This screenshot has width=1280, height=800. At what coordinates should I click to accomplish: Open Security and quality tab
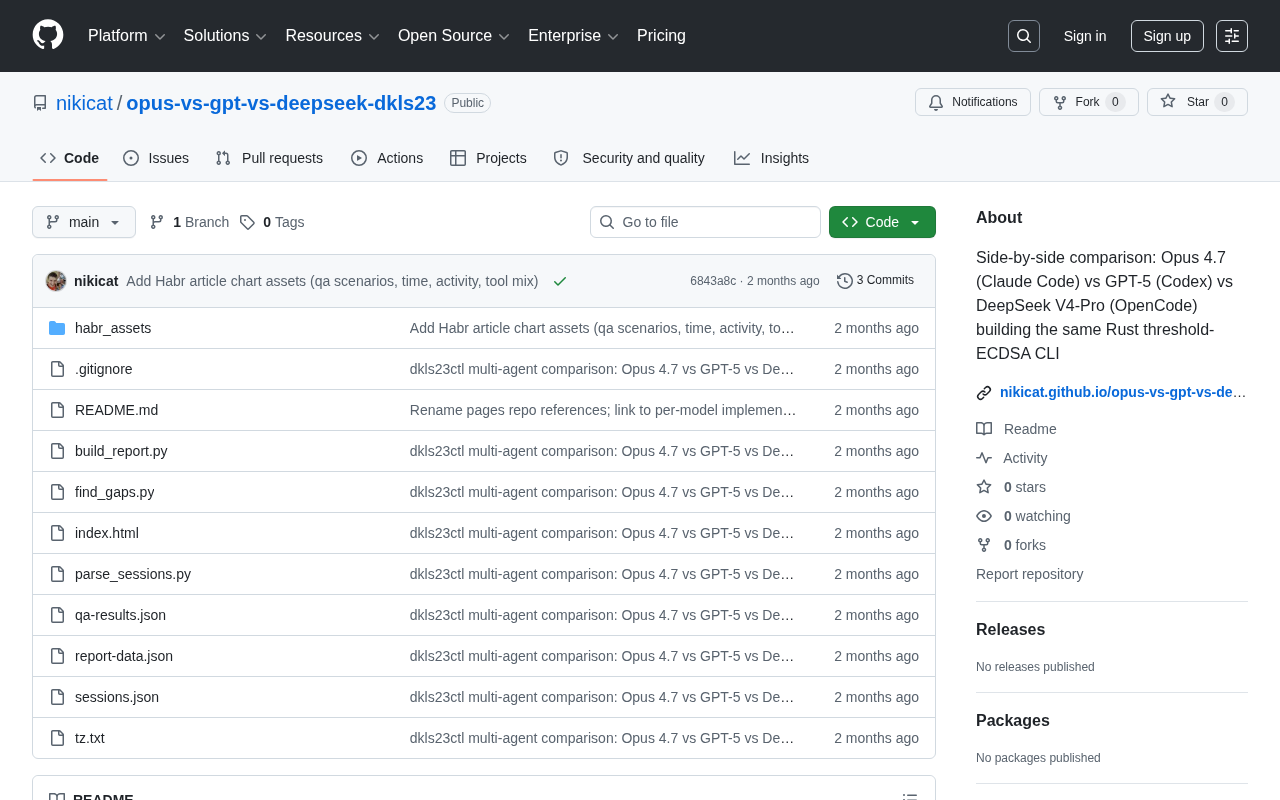[629, 158]
